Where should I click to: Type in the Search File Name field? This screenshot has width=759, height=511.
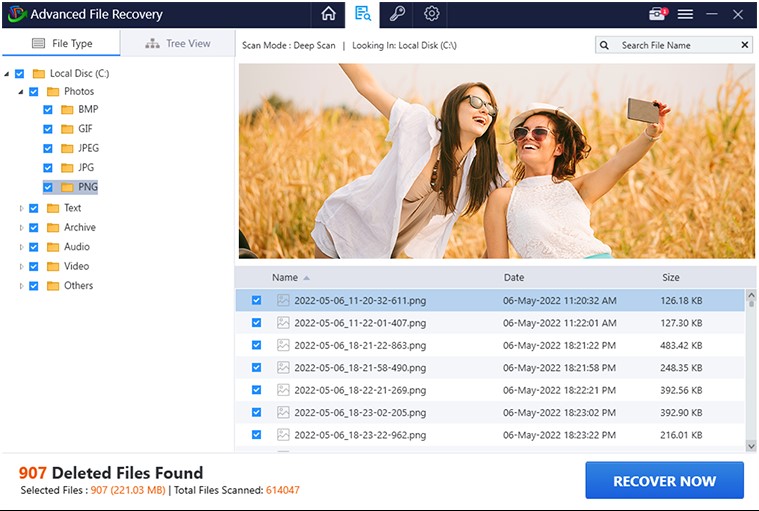676,45
